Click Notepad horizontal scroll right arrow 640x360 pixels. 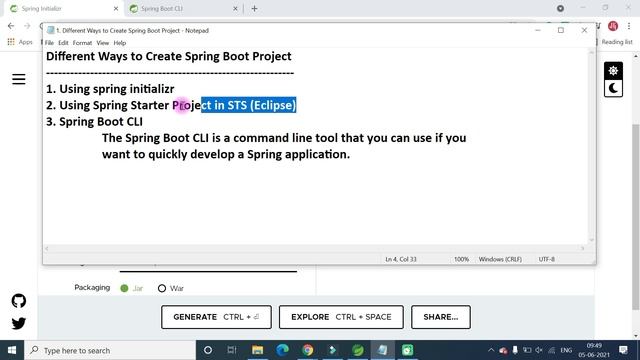point(582,248)
